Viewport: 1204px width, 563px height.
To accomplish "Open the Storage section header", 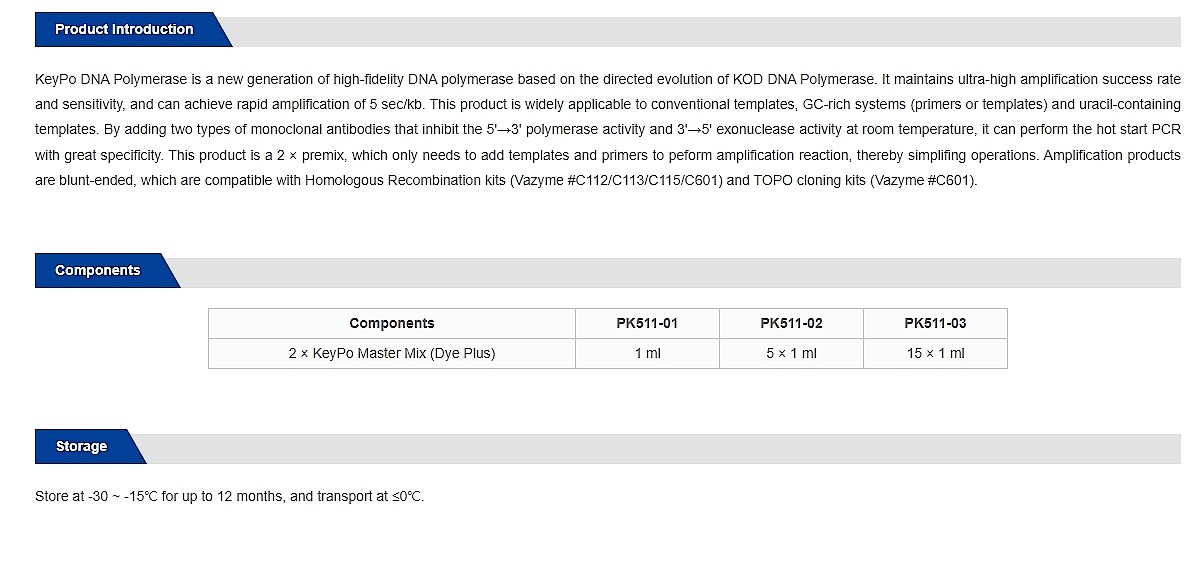I will click(81, 447).
